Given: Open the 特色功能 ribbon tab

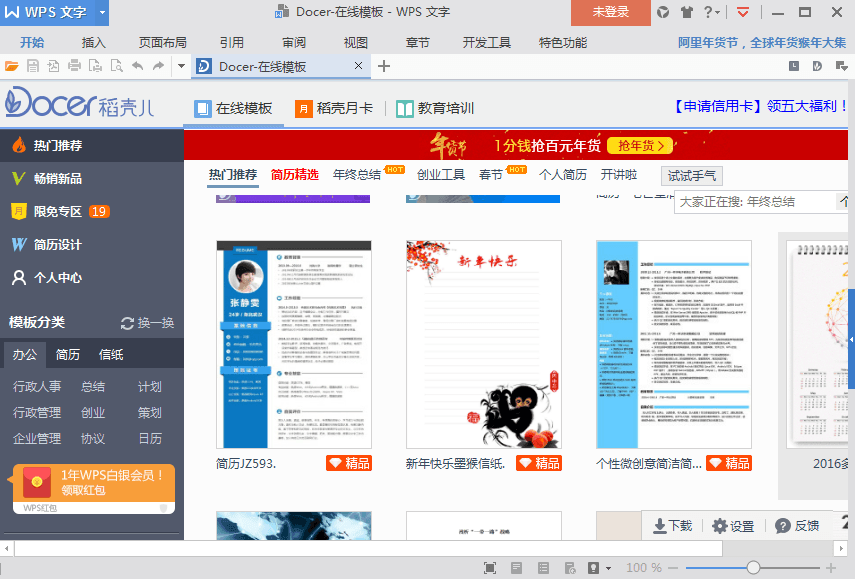Looking at the screenshot, I should (x=563, y=43).
